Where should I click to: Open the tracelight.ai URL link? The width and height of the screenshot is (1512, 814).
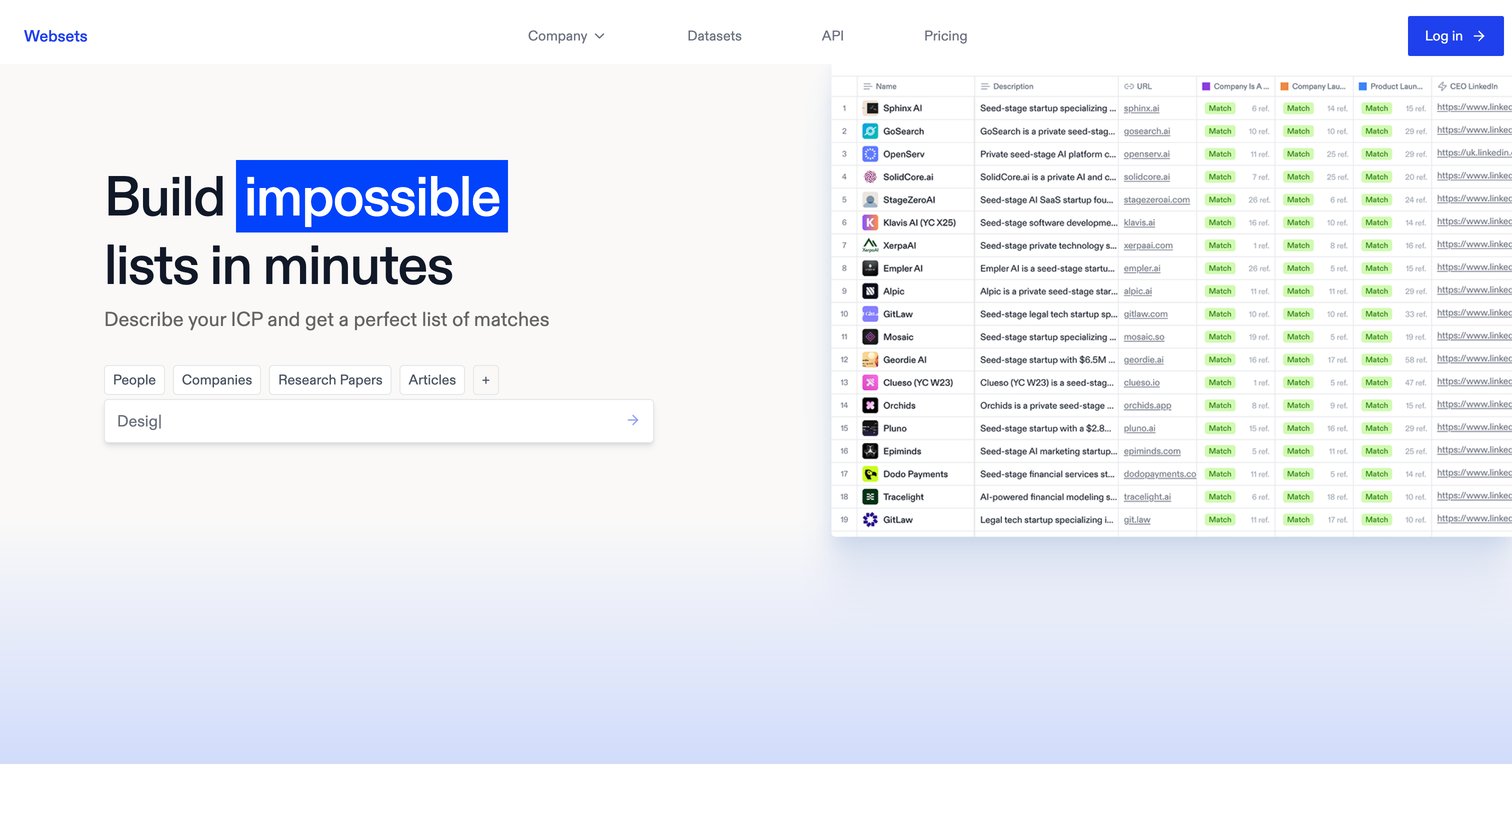1147,497
